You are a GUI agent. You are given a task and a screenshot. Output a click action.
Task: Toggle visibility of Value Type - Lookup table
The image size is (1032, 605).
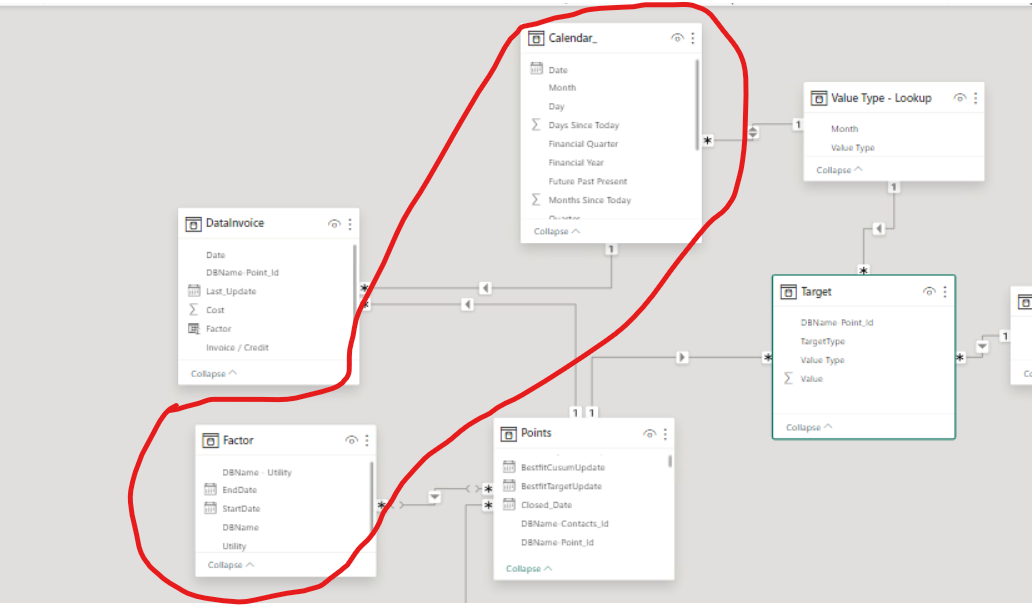click(x=960, y=98)
